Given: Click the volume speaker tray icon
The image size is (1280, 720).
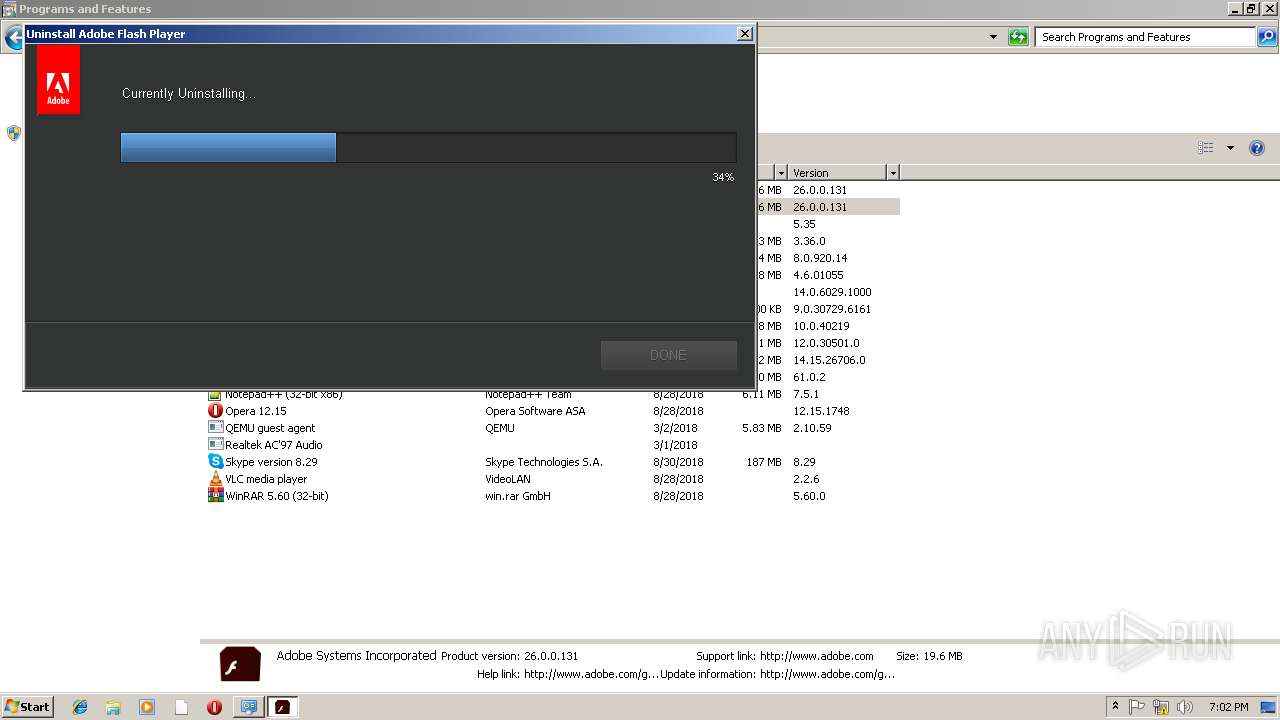Looking at the screenshot, I should pos(1185,707).
